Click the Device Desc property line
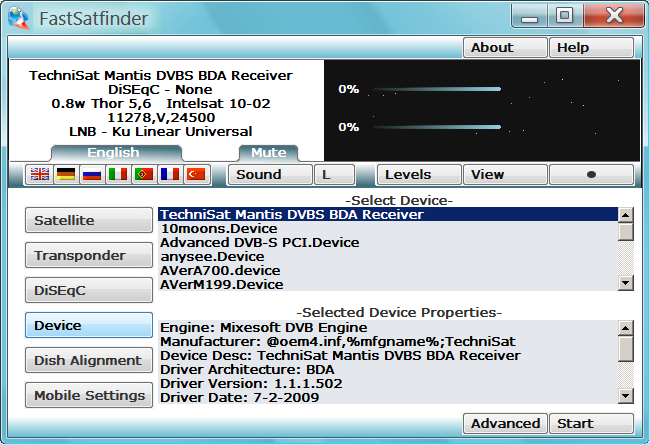Image resolution: width=650 pixels, height=445 pixels. [388, 356]
